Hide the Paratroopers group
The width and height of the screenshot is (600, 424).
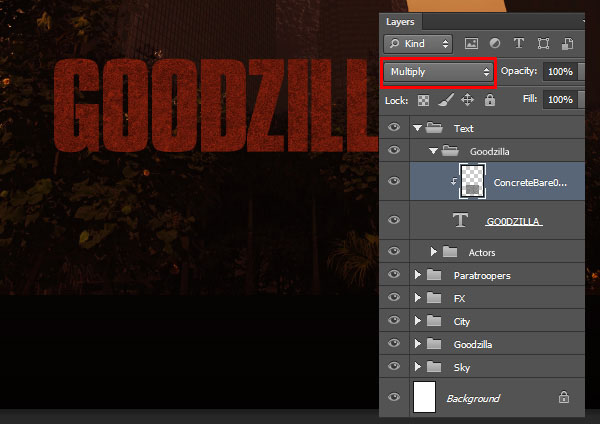click(x=394, y=274)
